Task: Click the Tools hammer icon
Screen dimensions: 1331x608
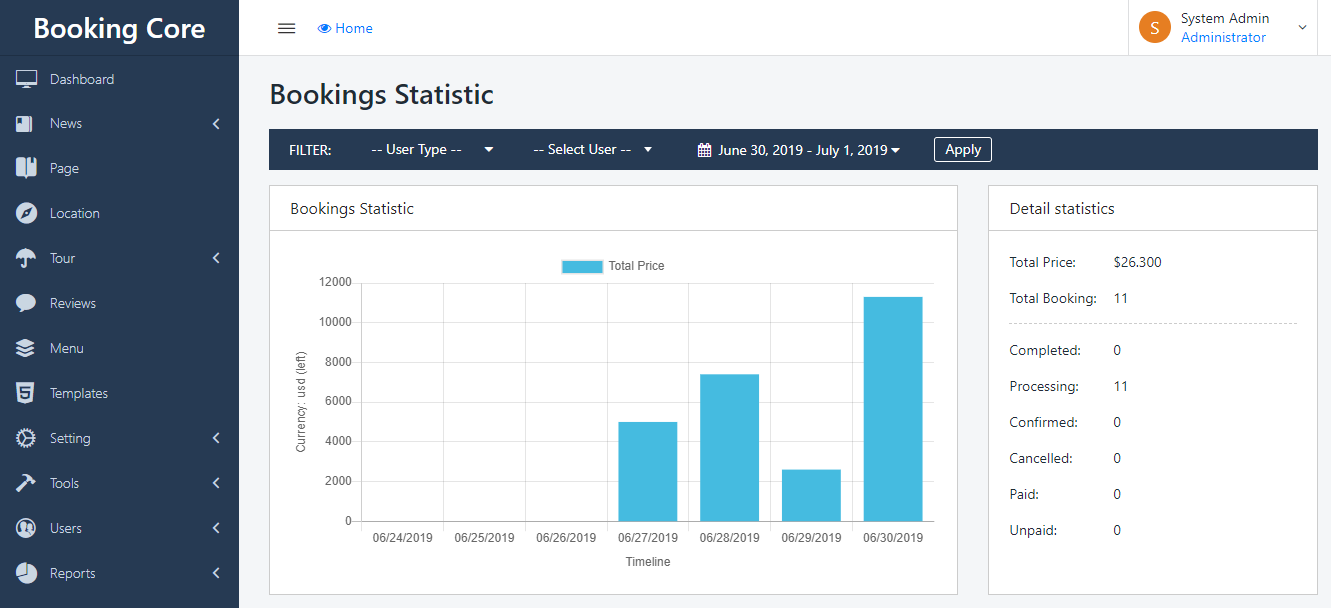Action: click(26, 483)
